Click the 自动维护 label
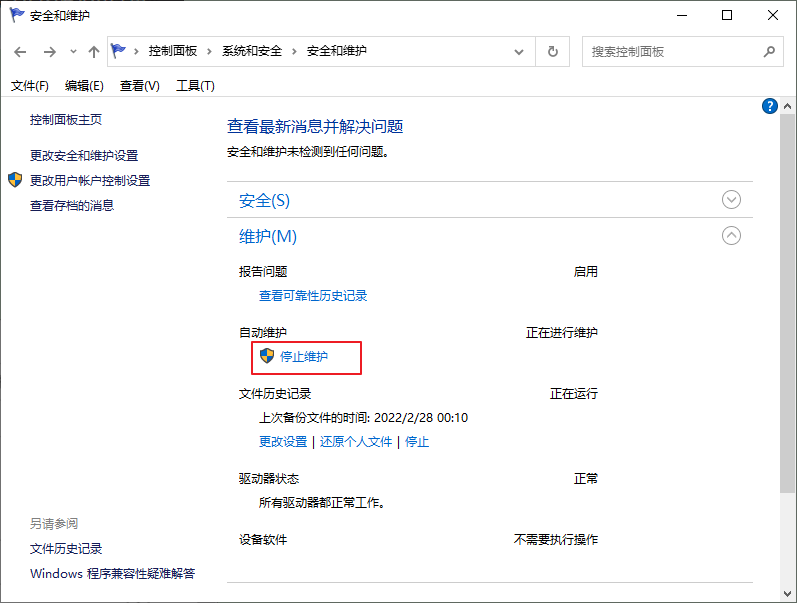The height and width of the screenshot is (603, 797). click(263, 333)
